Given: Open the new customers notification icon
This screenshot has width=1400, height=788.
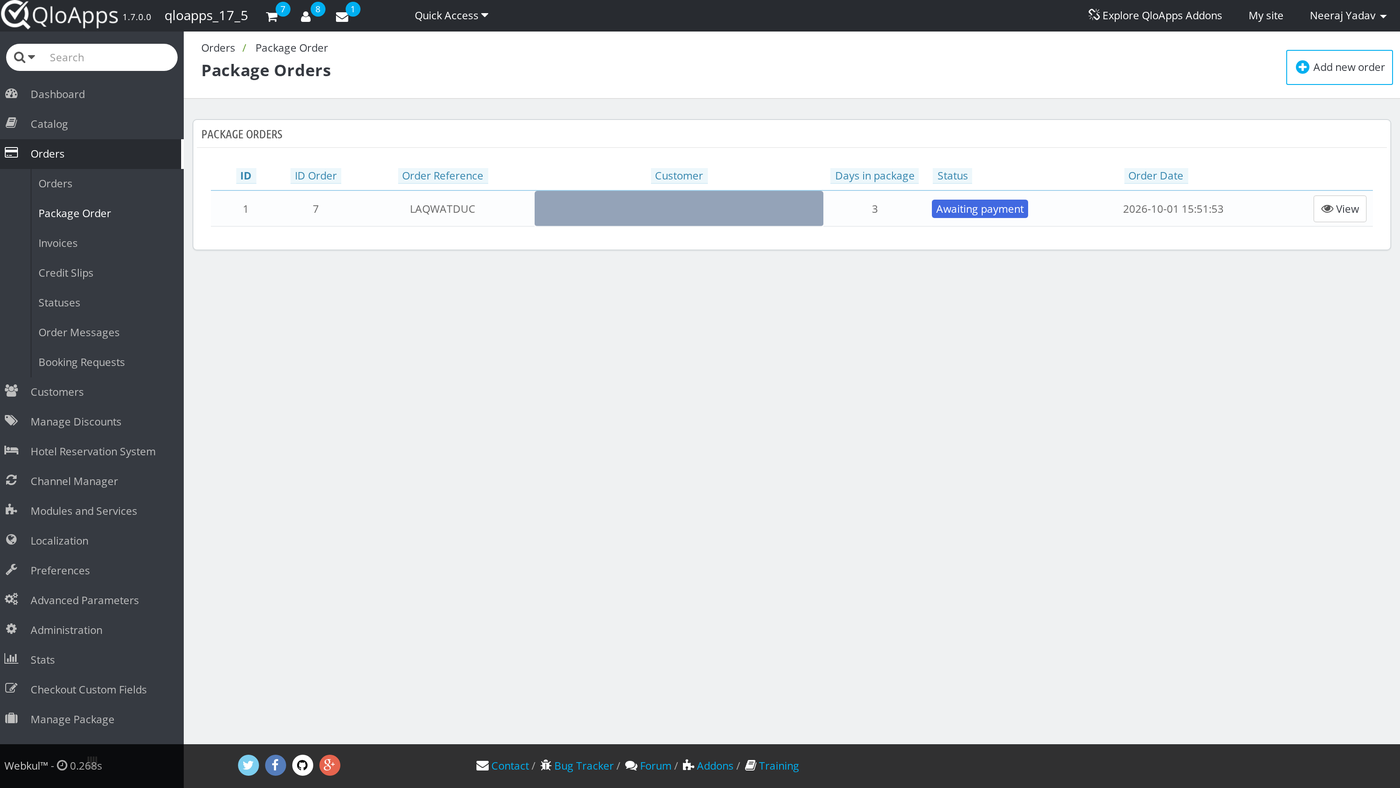Looking at the screenshot, I should (x=306, y=17).
